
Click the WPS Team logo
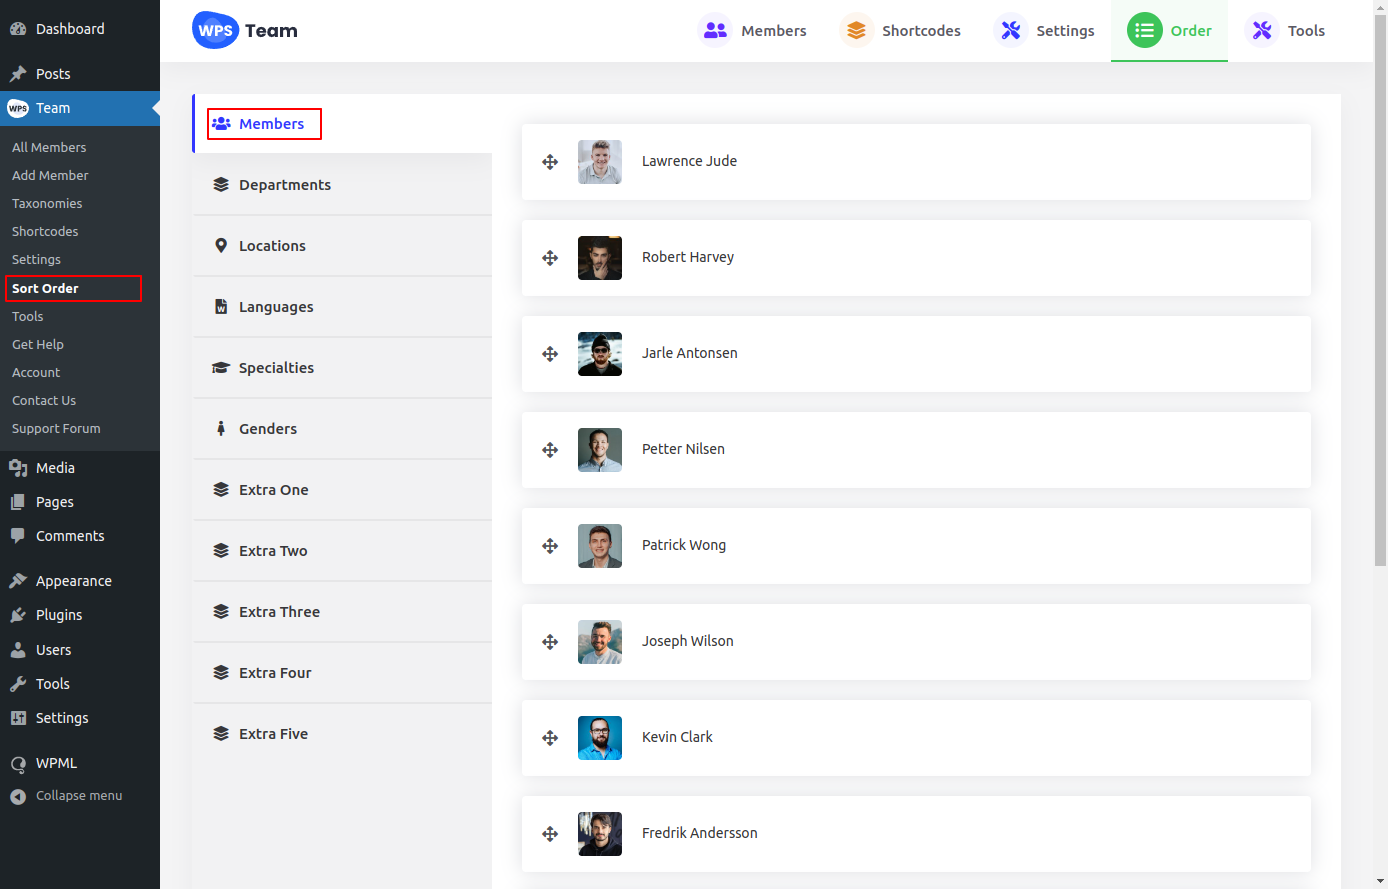[x=245, y=31]
